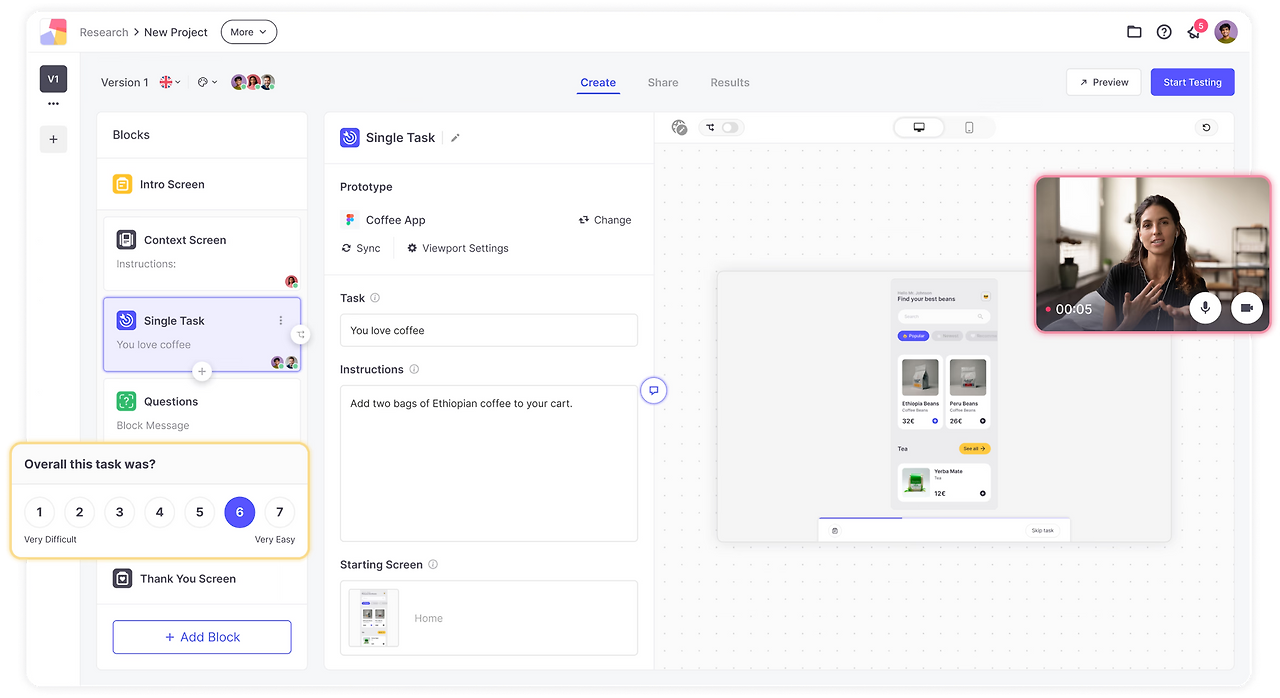Click the Figma Coffee App icon
The height and width of the screenshot is (698, 1280).
click(350, 220)
